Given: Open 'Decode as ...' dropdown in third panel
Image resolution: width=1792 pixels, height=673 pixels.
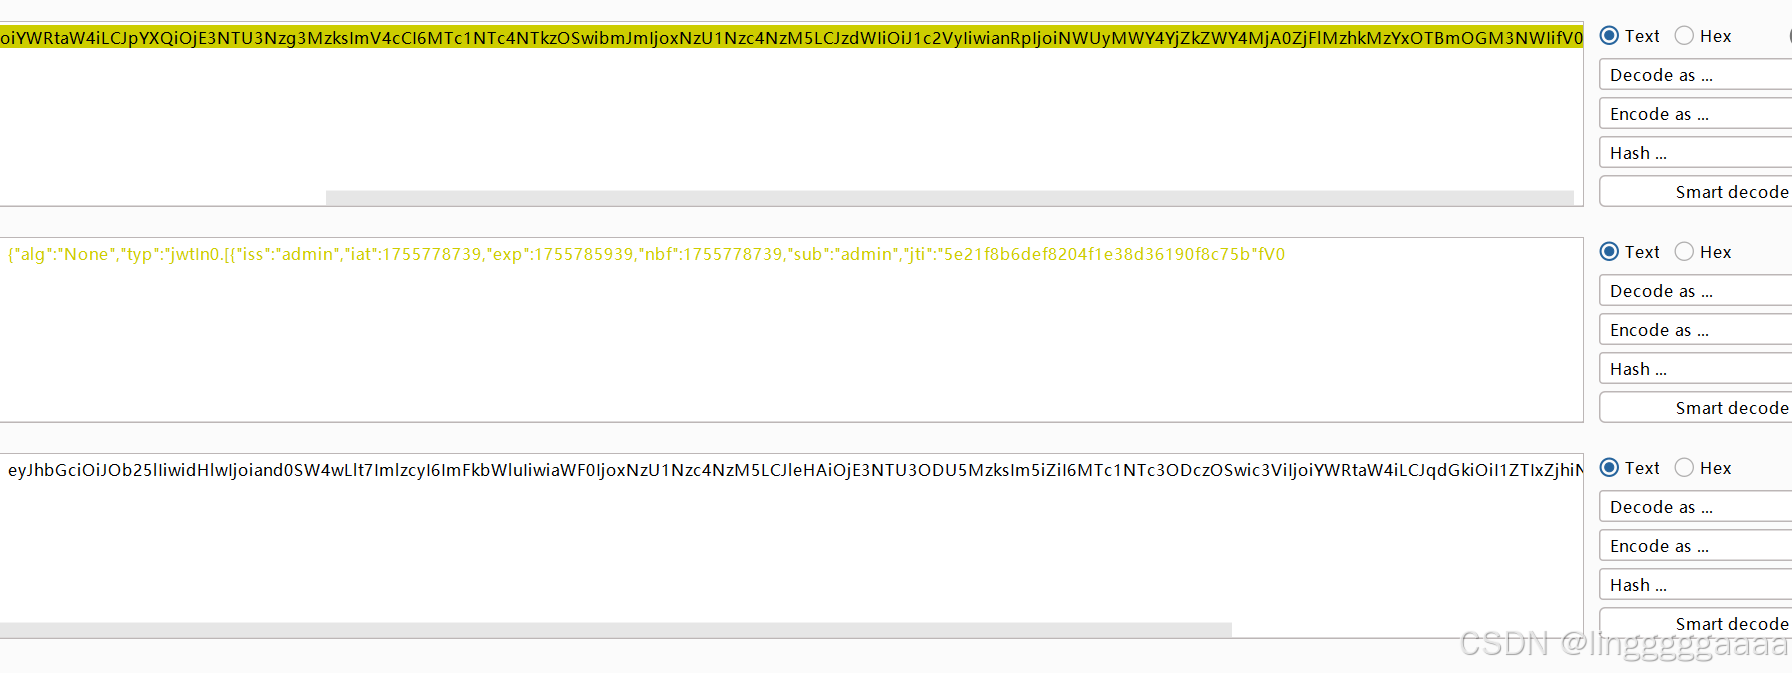Looking at the screenshot, I should pyautogui.click(x=1696, y=507).
